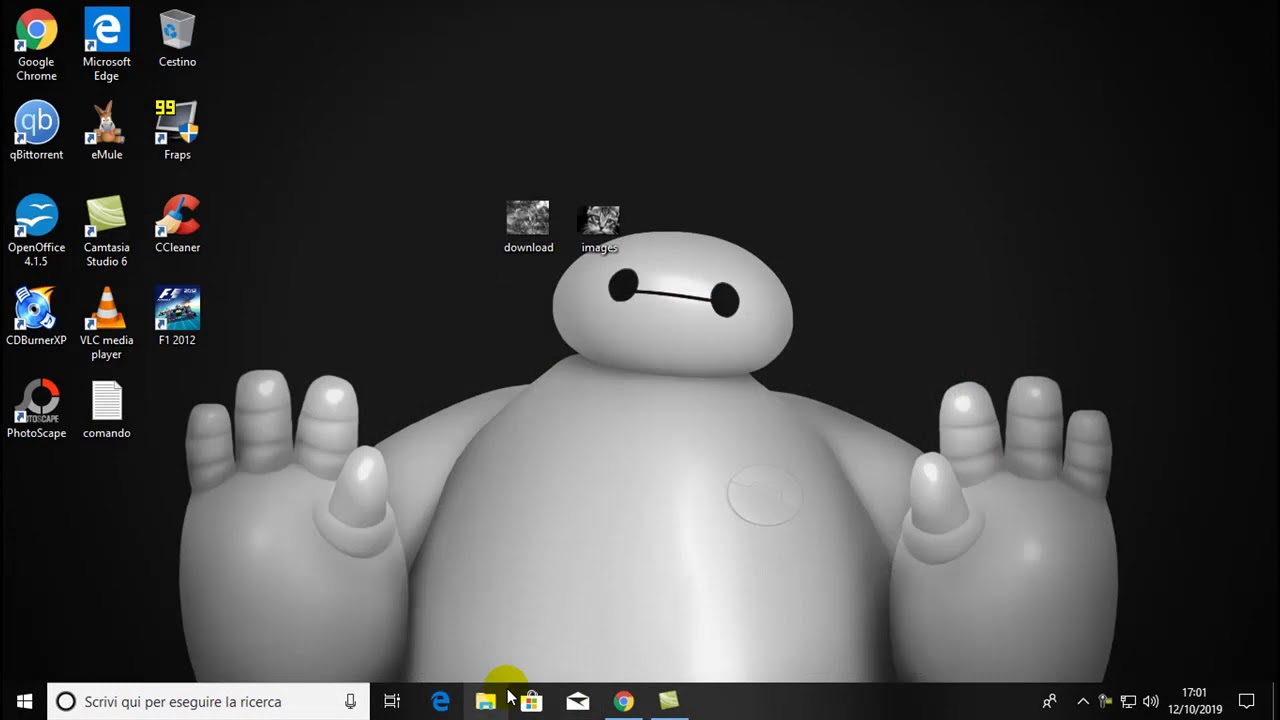Click the search box 'Scrivi qui per eseguire la ricerca'

click(x=209, y=701)
